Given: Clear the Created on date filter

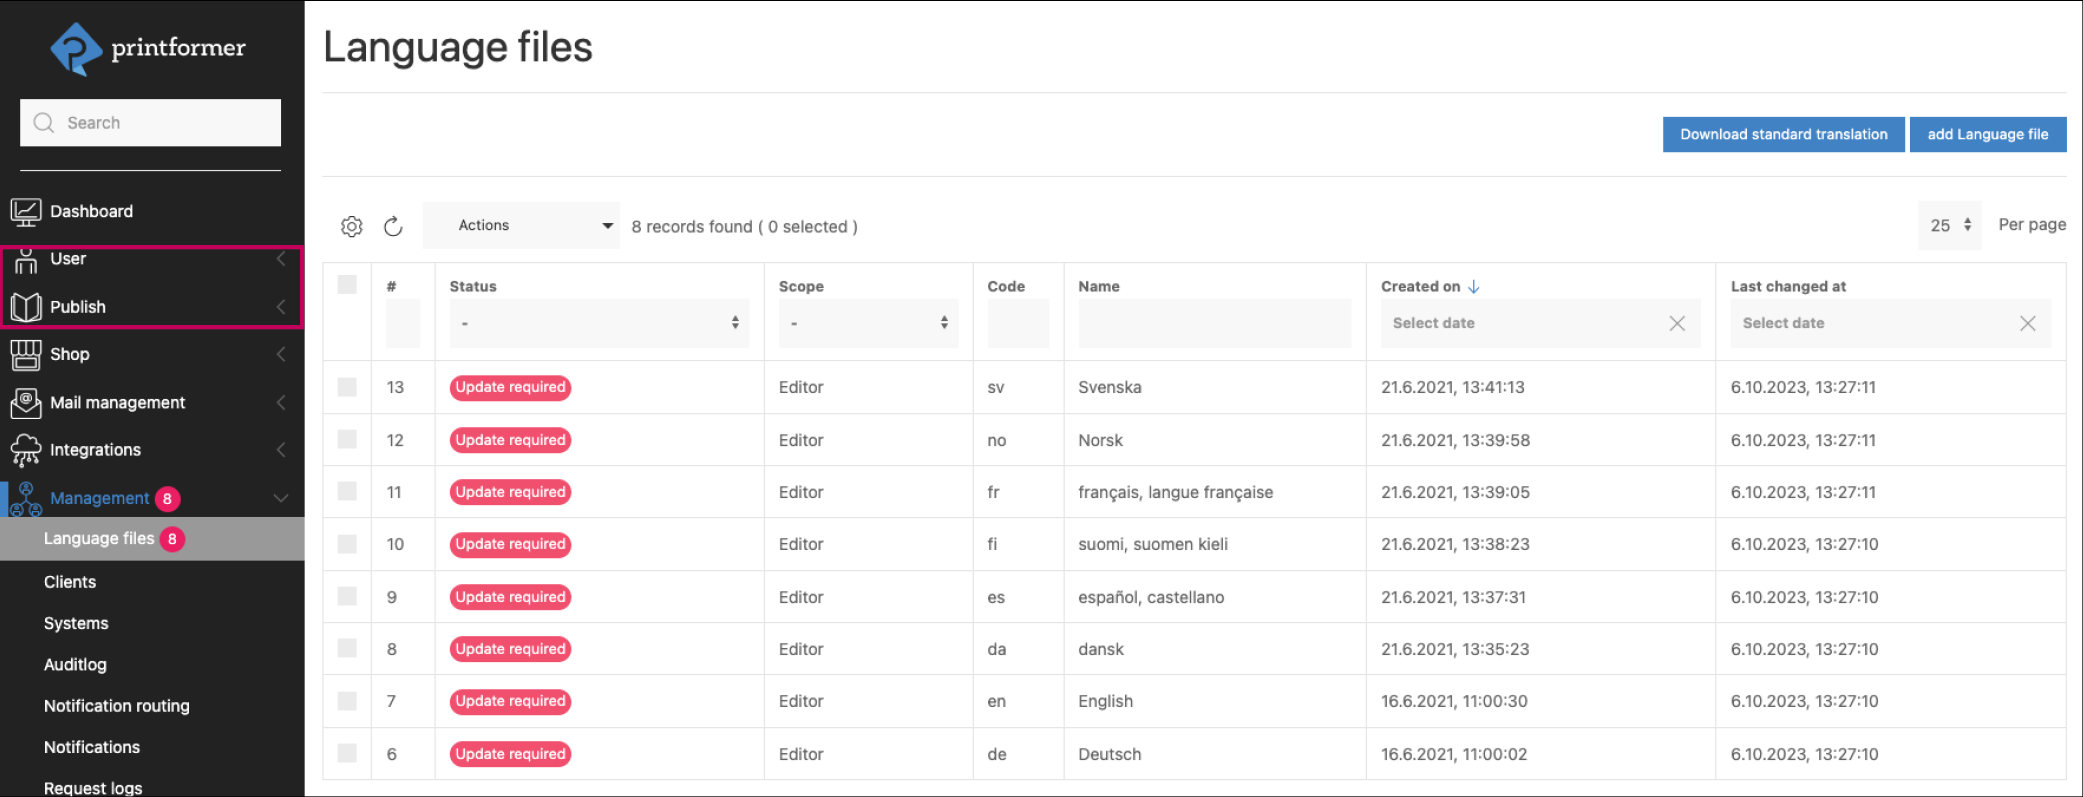Looking at the screenshot, I should [1677, 323].
